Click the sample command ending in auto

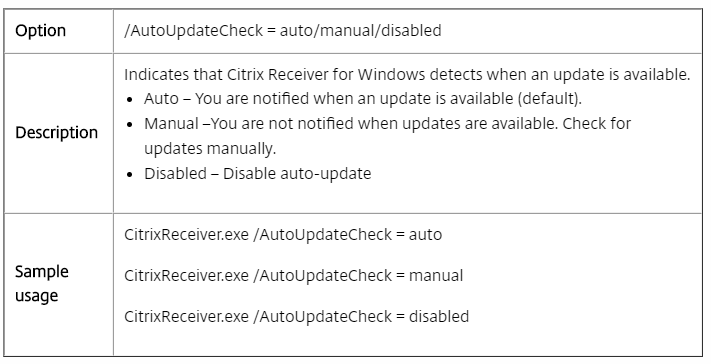coord(283,235)
